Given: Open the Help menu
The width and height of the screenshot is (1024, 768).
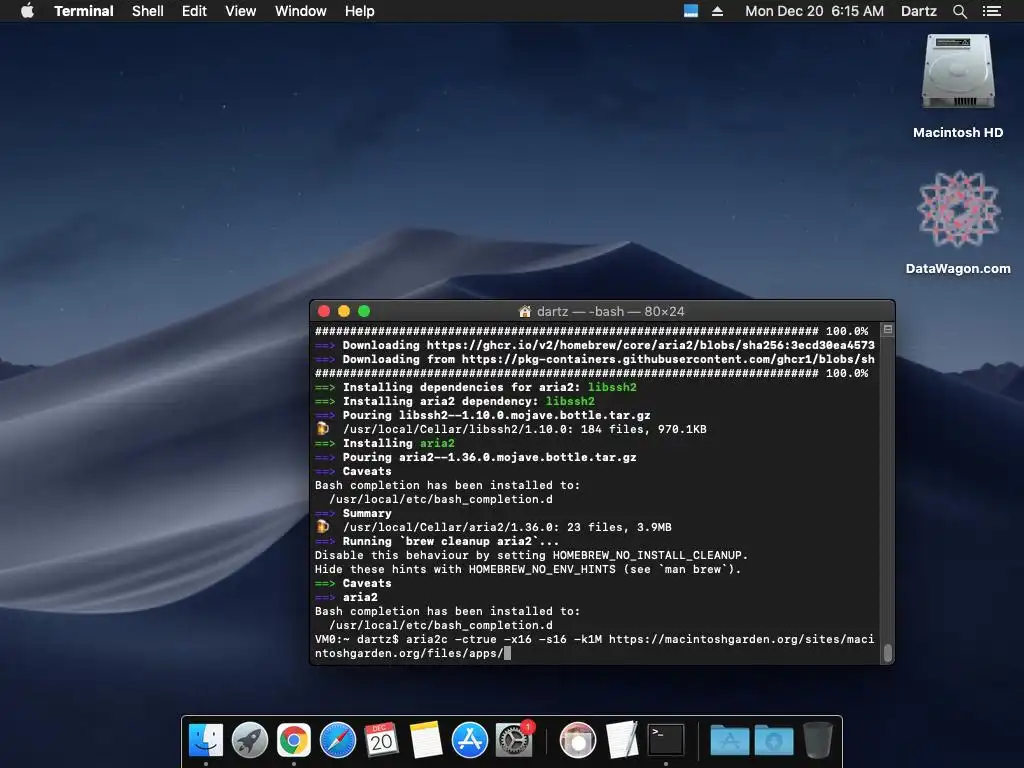Looking at the screenshot, I should (359, 11).
